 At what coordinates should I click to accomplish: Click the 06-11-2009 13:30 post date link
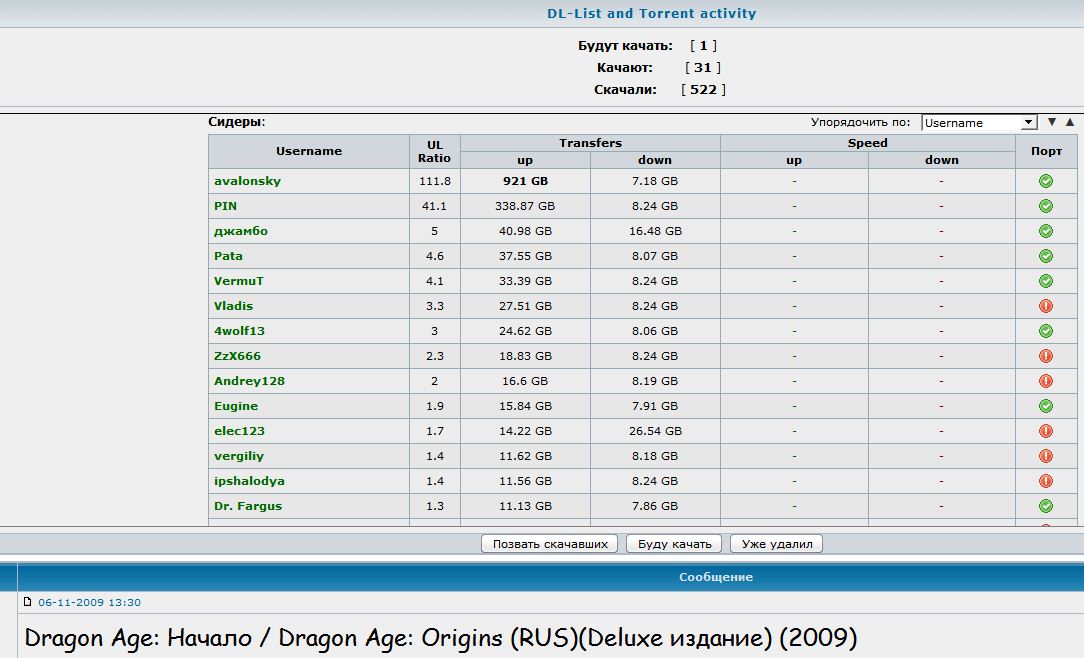(89, 602)
